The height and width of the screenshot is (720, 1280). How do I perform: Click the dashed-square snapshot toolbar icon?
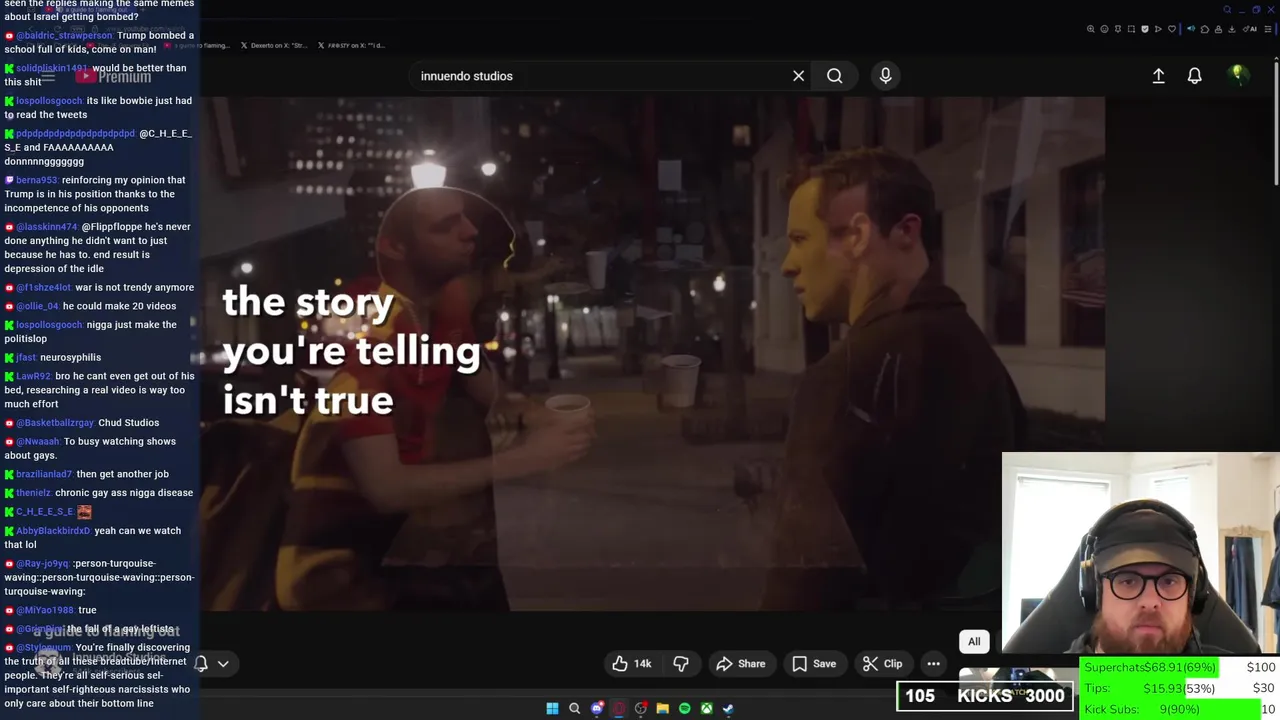[1131, 29]
